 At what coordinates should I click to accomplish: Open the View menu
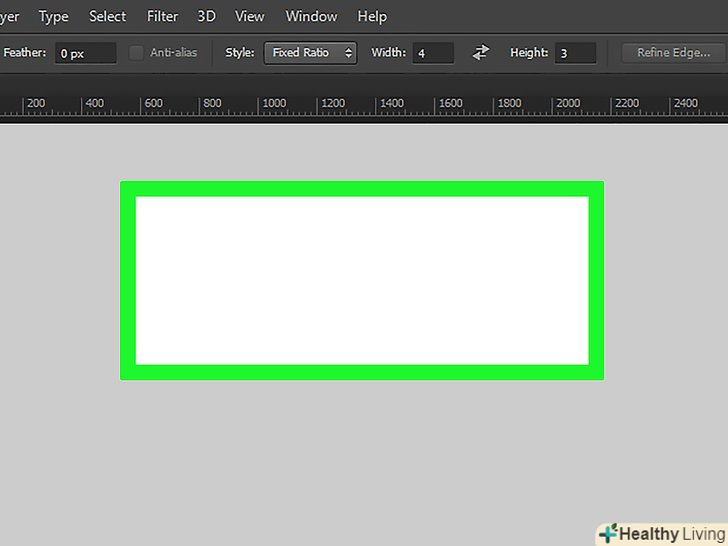pyautogui.click(x=250, y=16)
